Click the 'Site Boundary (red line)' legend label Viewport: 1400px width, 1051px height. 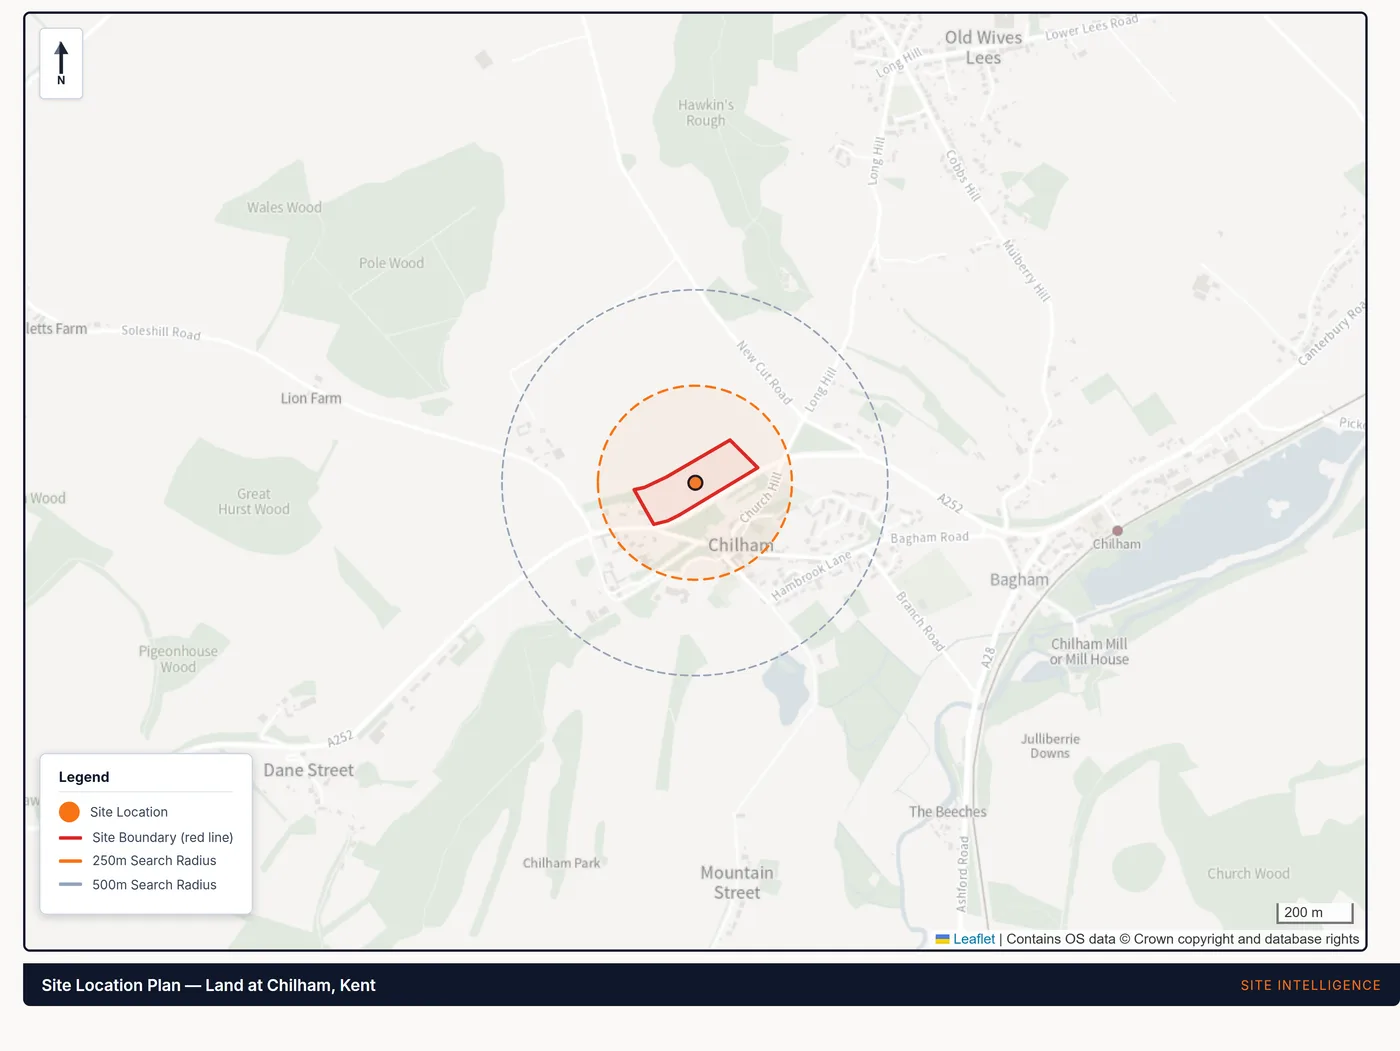[163, 838]
